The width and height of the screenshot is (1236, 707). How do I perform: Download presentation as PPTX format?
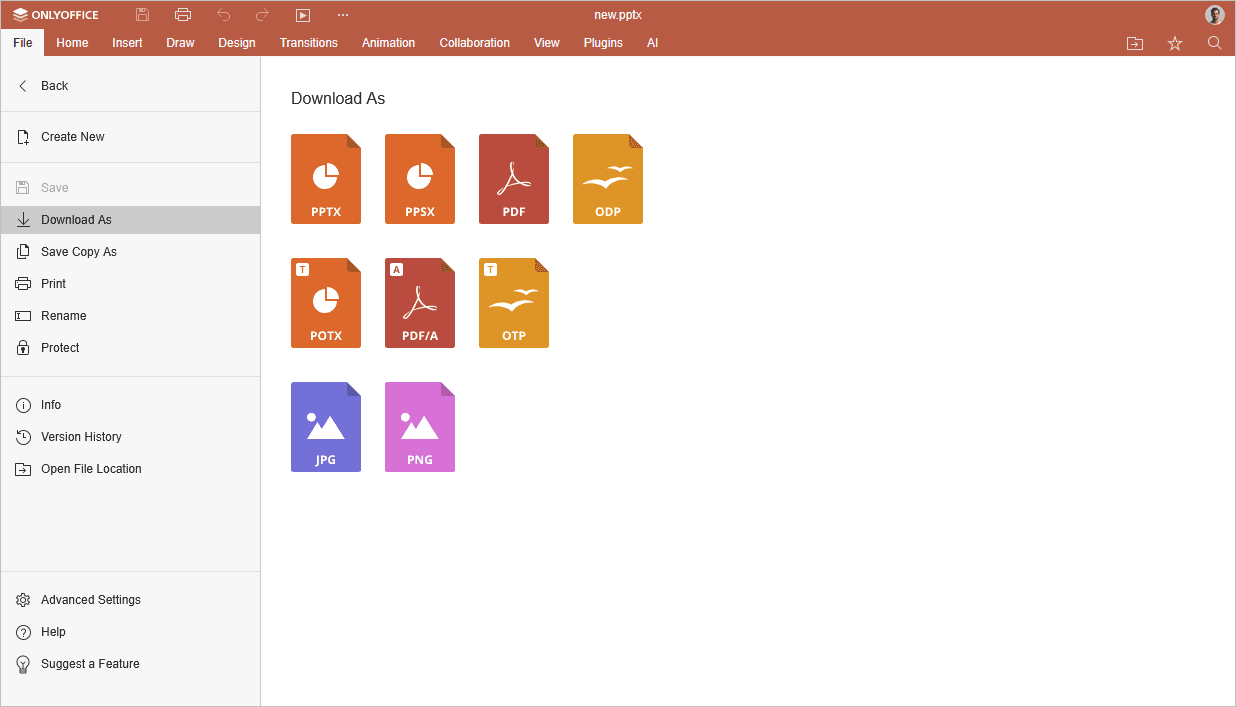pyautogui.click(x=325, y=179)
